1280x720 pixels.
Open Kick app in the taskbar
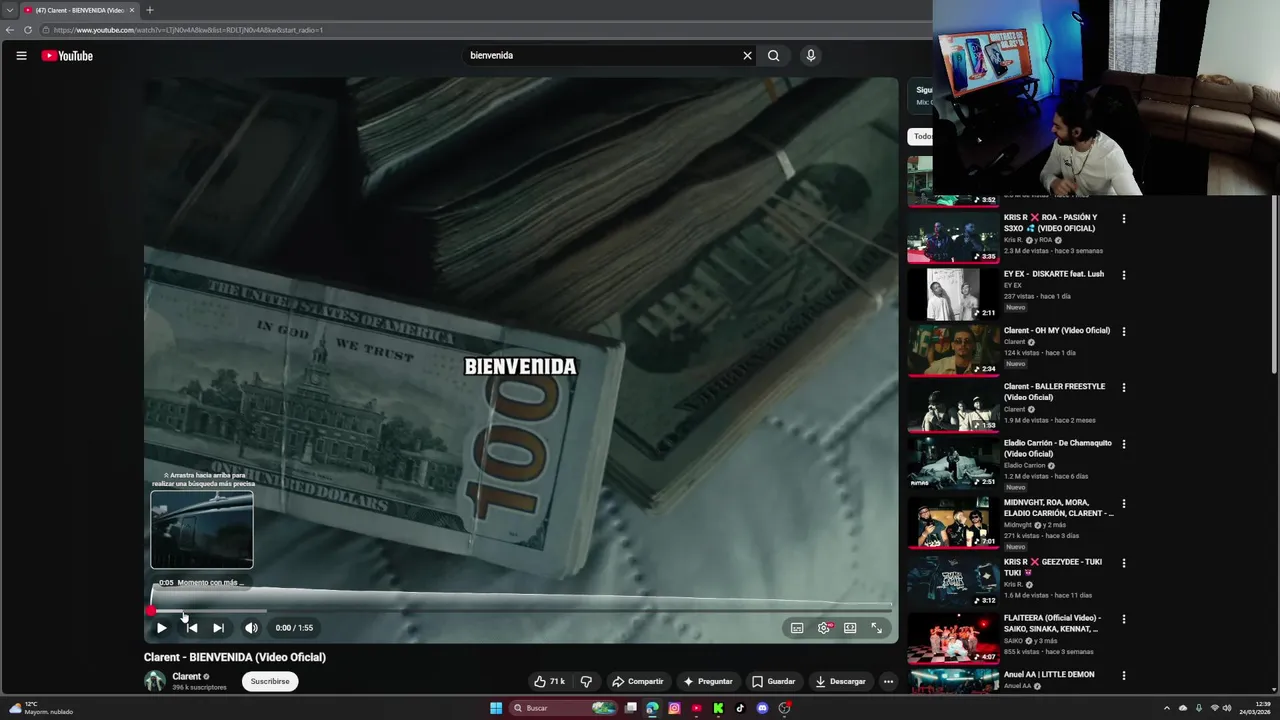pos(718,708)
